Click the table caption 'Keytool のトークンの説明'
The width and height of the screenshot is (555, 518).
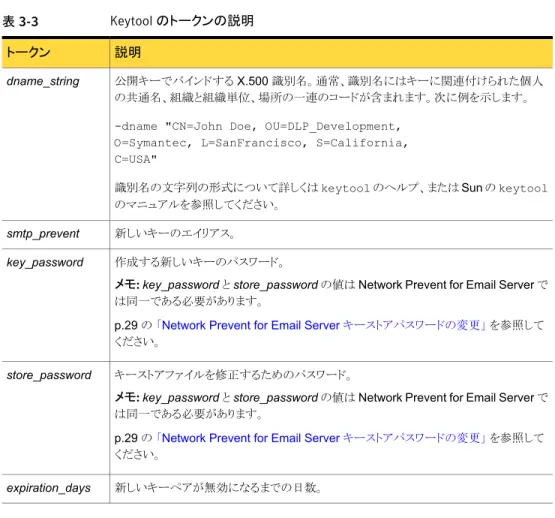(x=182, y=21)
